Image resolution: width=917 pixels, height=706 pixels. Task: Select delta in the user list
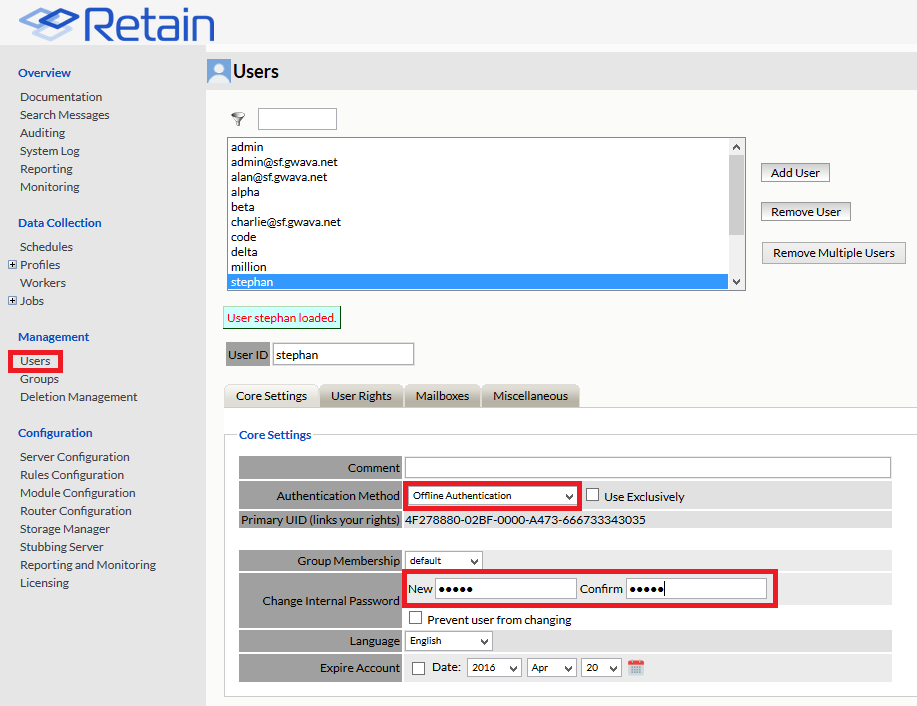click(478, 252)
